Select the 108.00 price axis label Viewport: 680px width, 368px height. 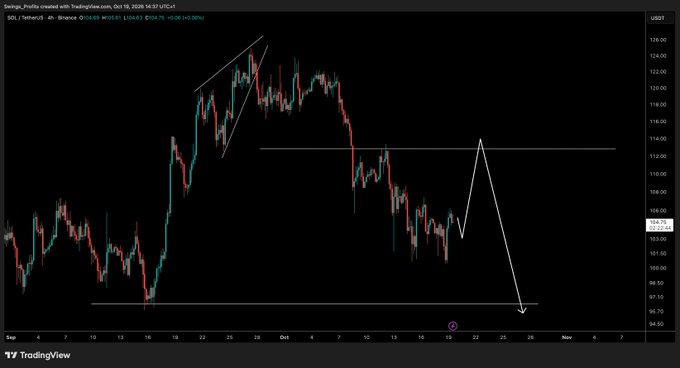coord(658,192)
